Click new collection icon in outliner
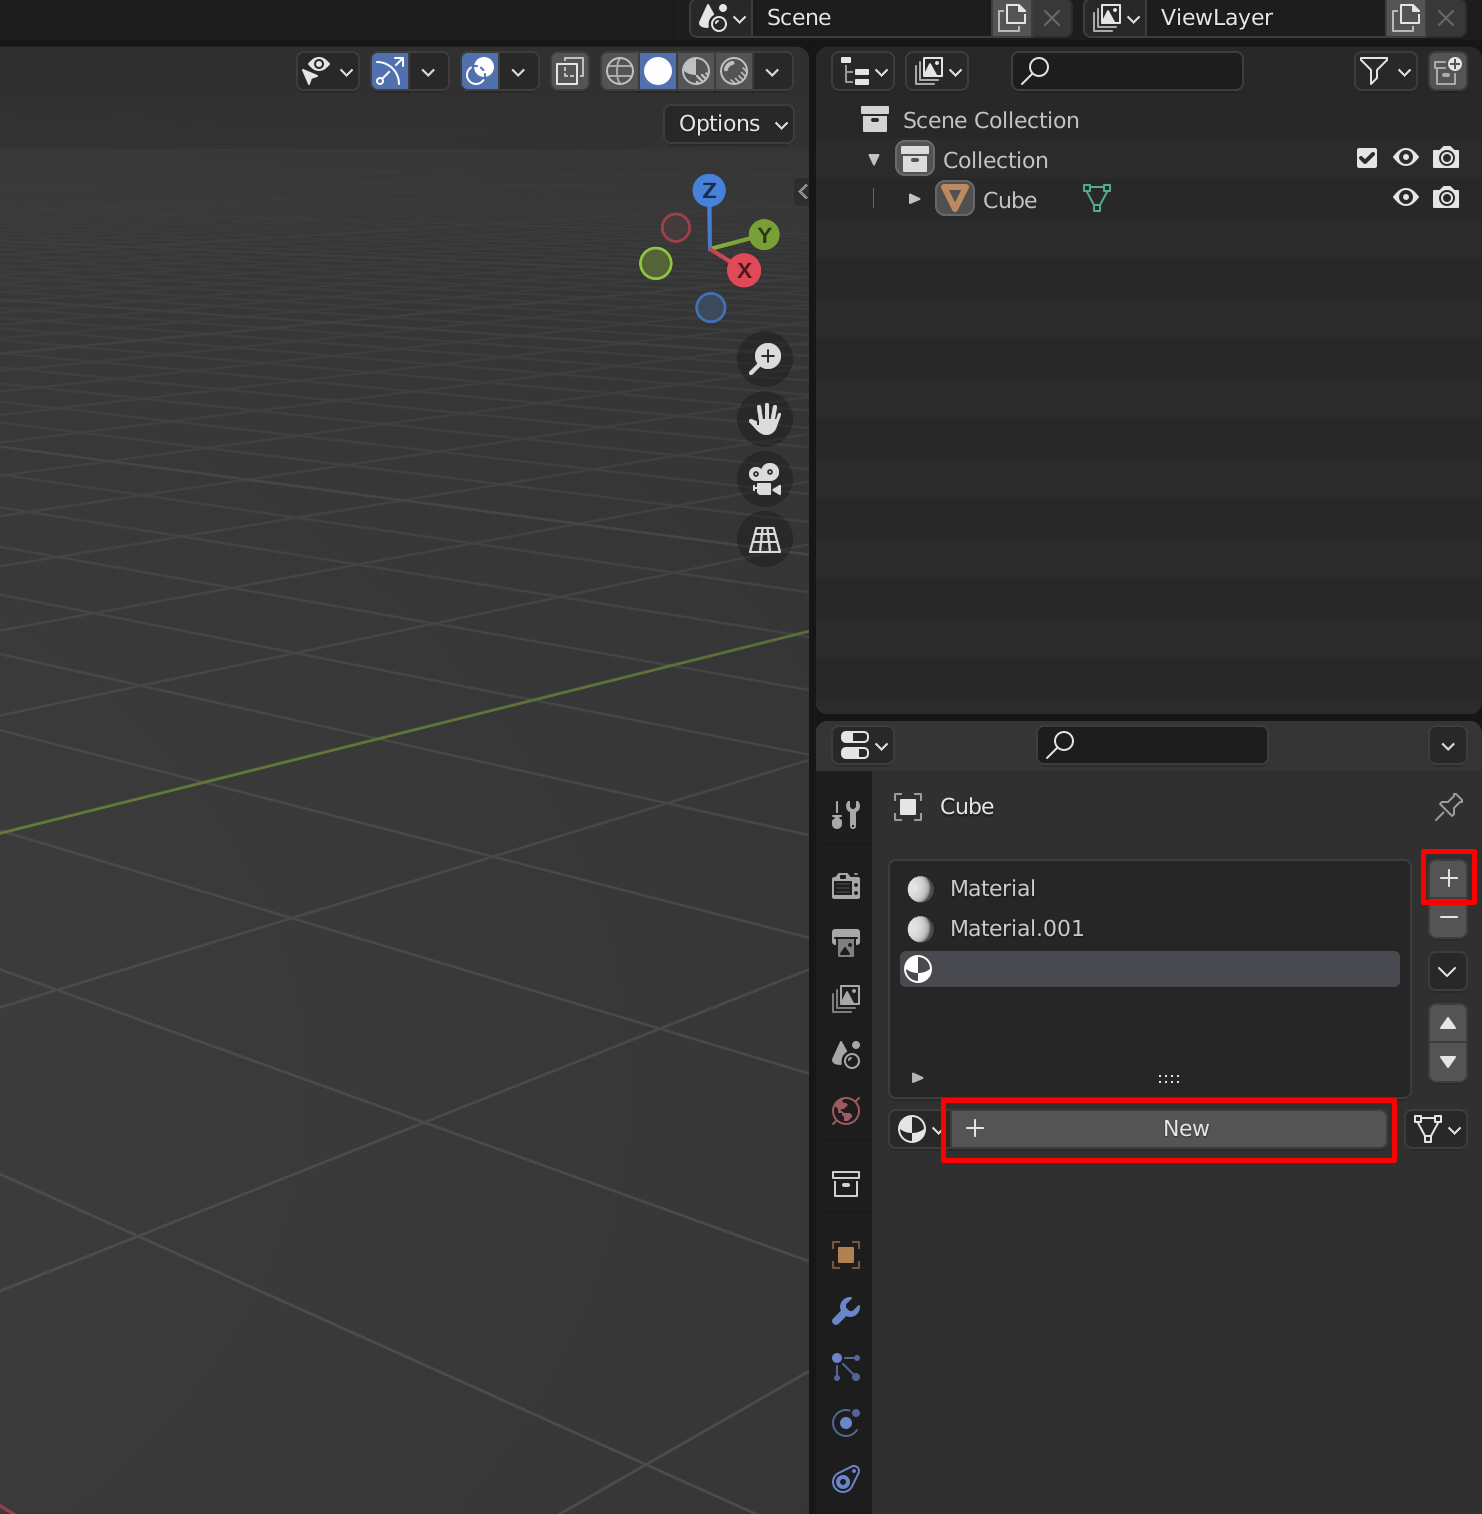The width and height of the screenshot is (1482, 1514). [1448, 71]
